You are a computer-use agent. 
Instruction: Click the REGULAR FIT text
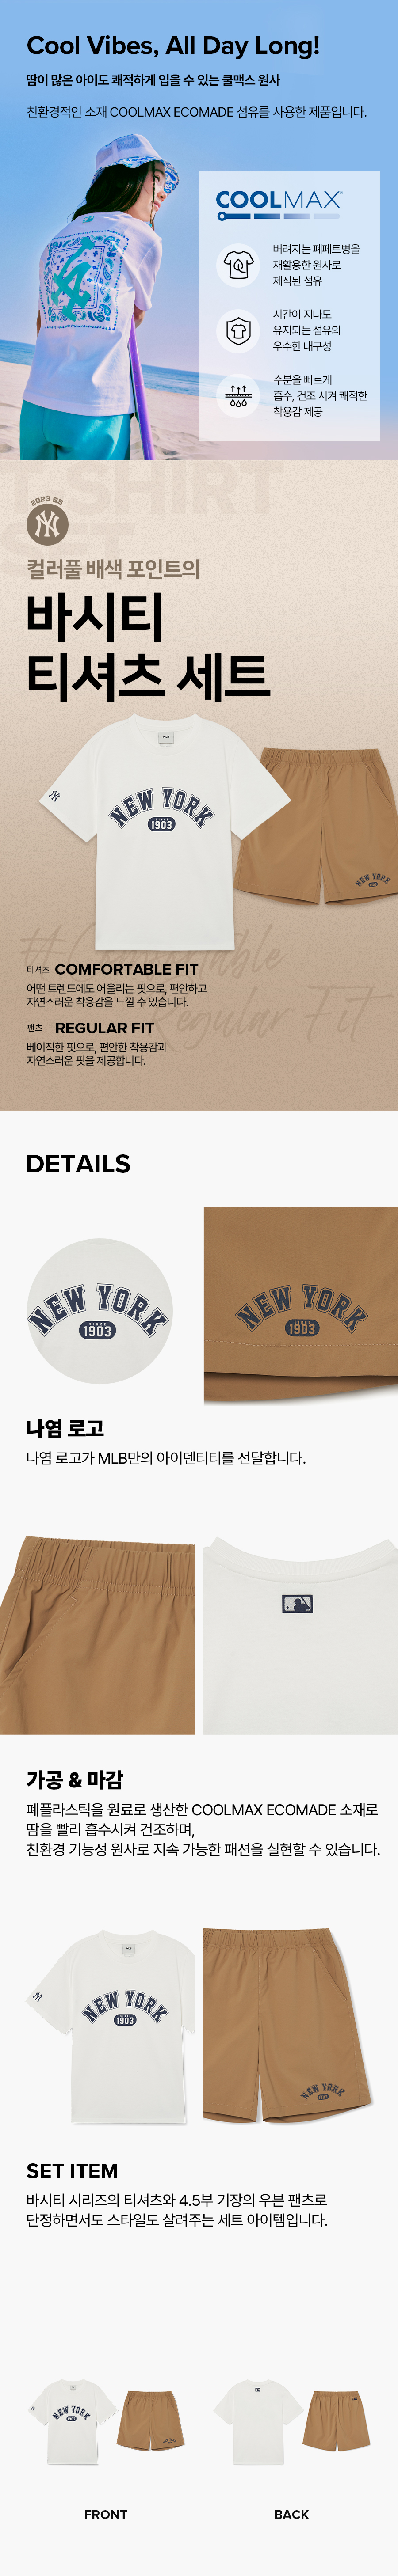[104, 1027]
